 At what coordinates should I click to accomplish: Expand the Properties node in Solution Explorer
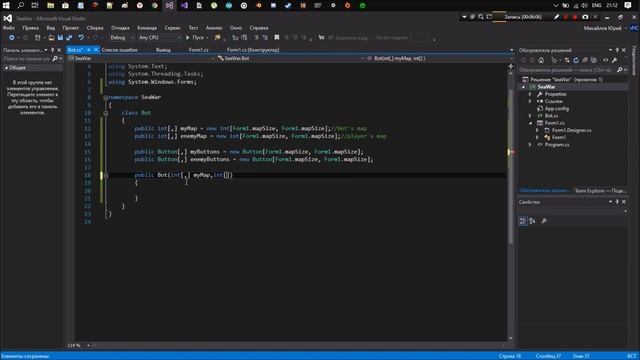(531, 94)
